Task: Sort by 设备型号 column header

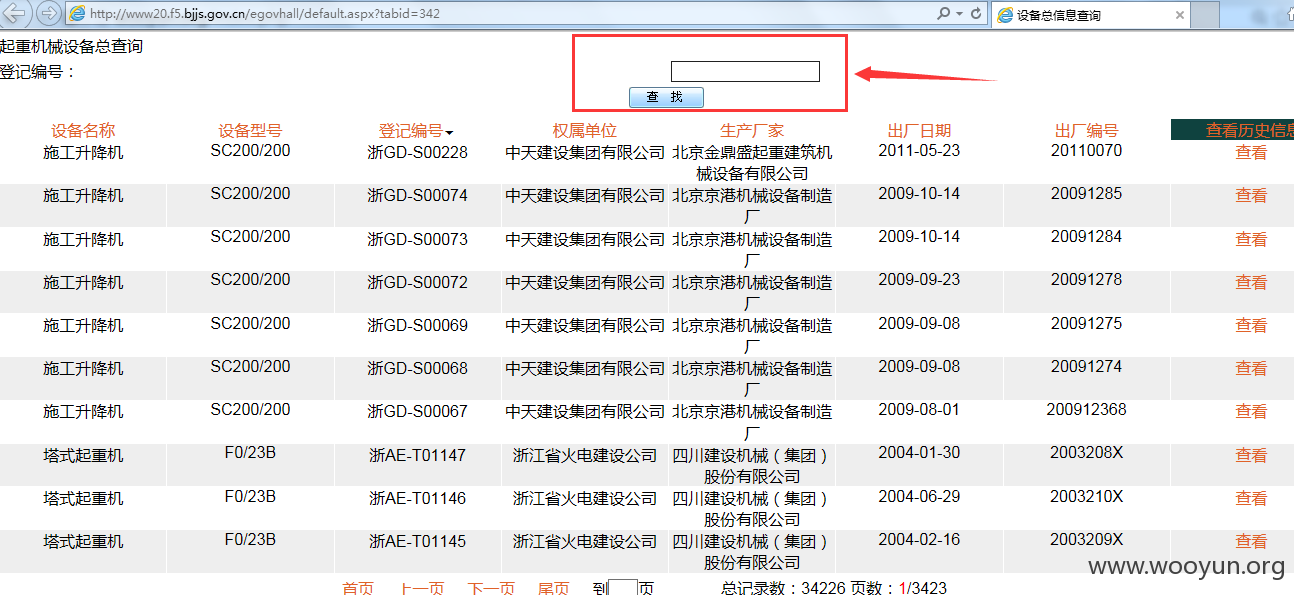Action: 250,131
